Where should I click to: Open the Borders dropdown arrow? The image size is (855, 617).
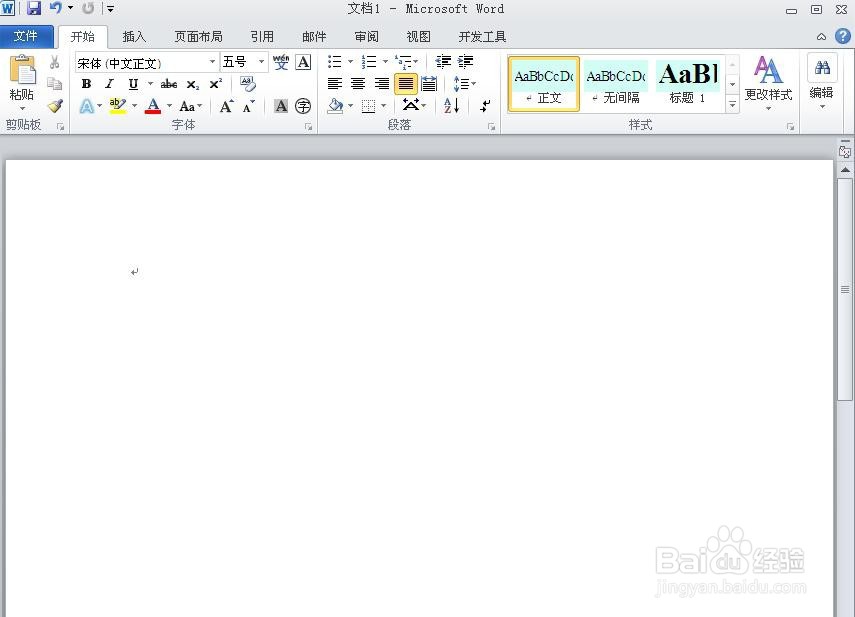[384, 106]
